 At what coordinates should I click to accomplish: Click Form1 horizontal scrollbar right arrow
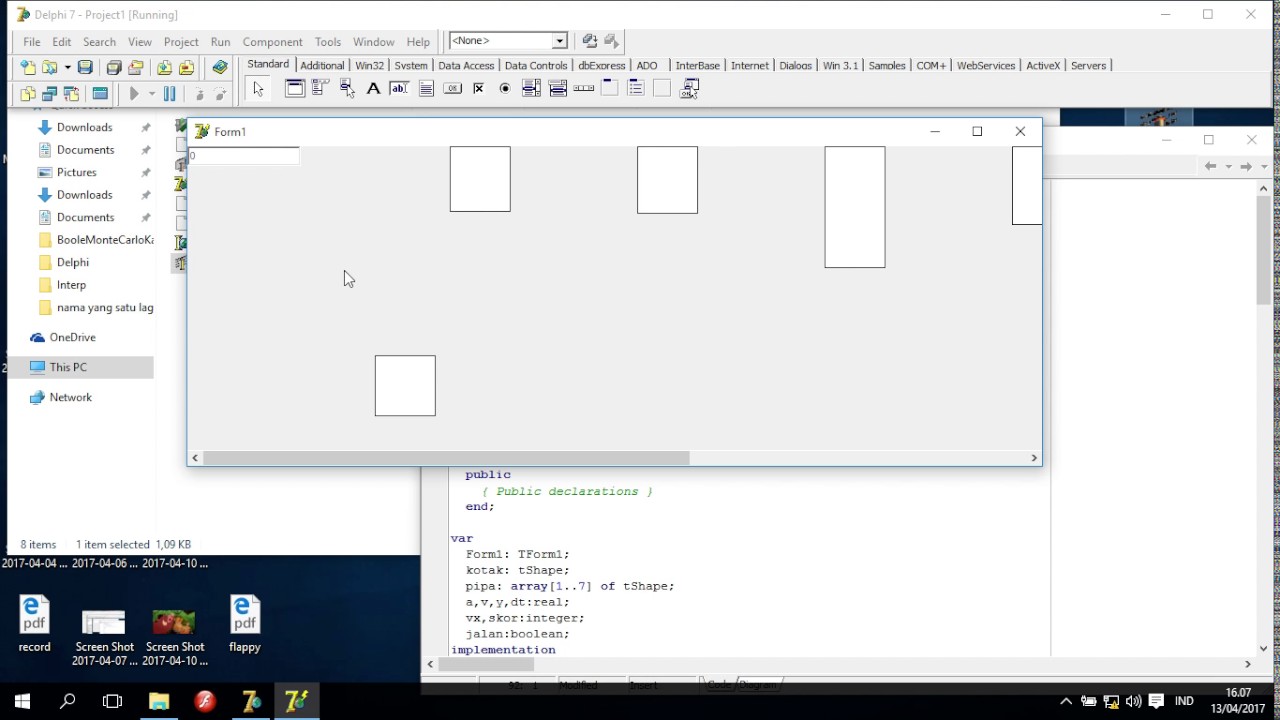point(1034,458)
